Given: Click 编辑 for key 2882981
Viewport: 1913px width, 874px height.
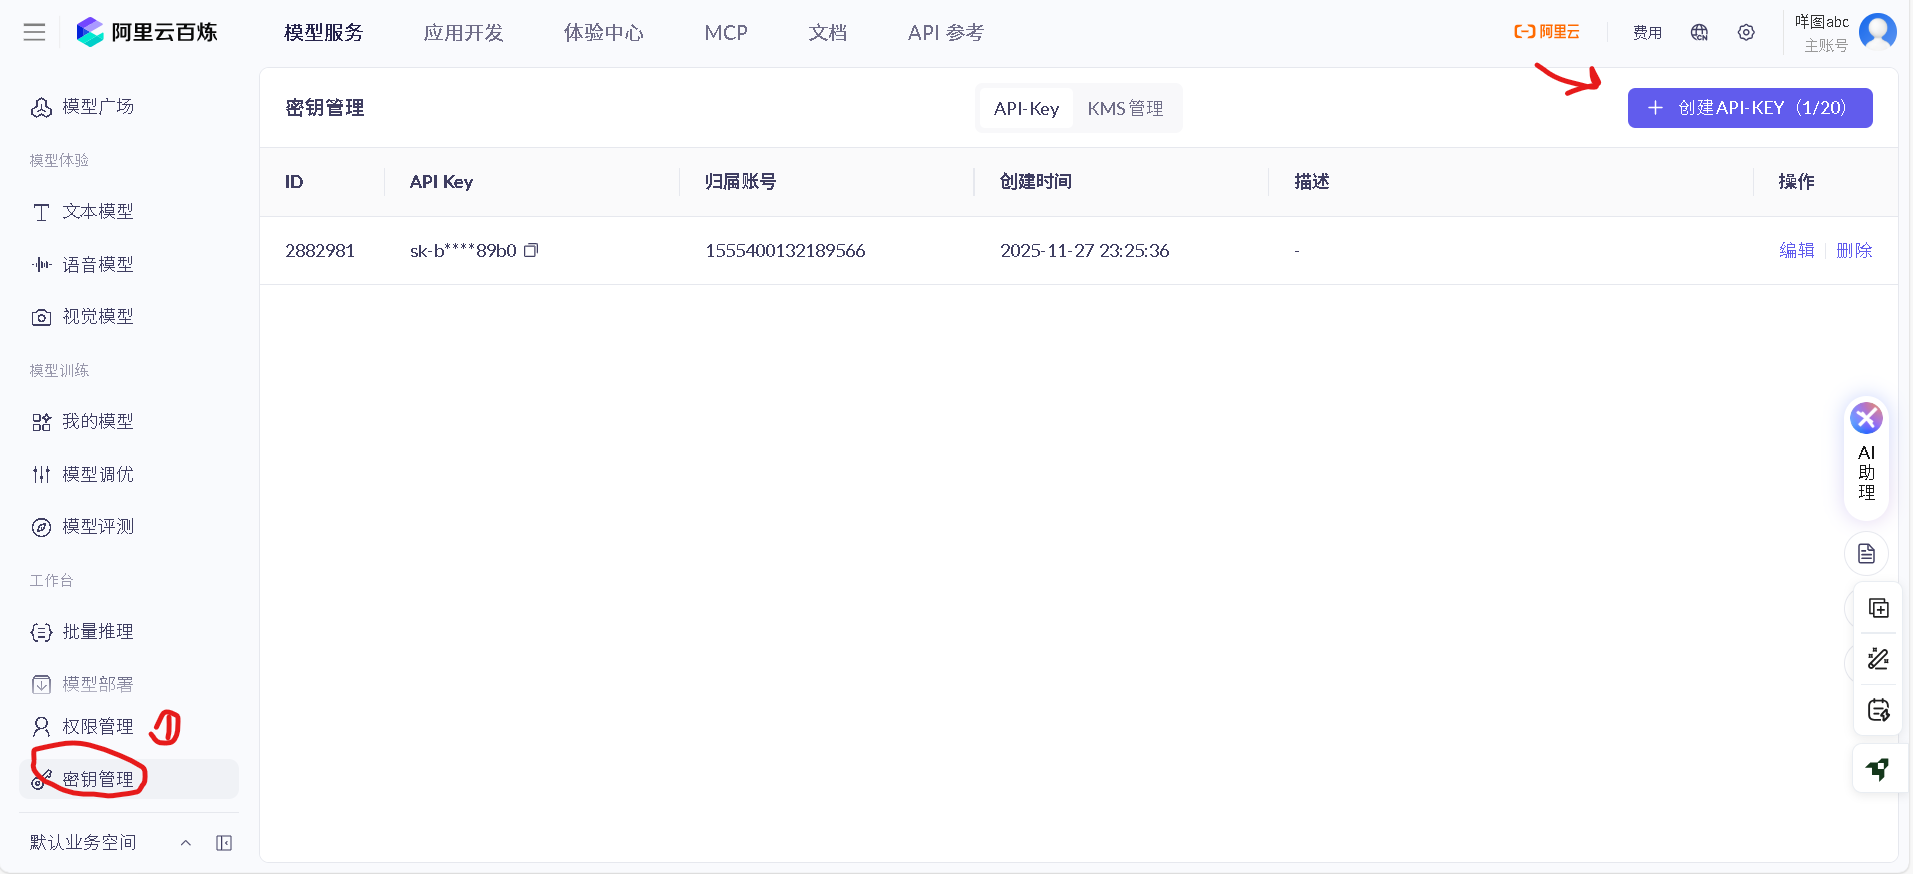Looking at the screenshot, I should pyautogui.click(x=1796, y=251).
